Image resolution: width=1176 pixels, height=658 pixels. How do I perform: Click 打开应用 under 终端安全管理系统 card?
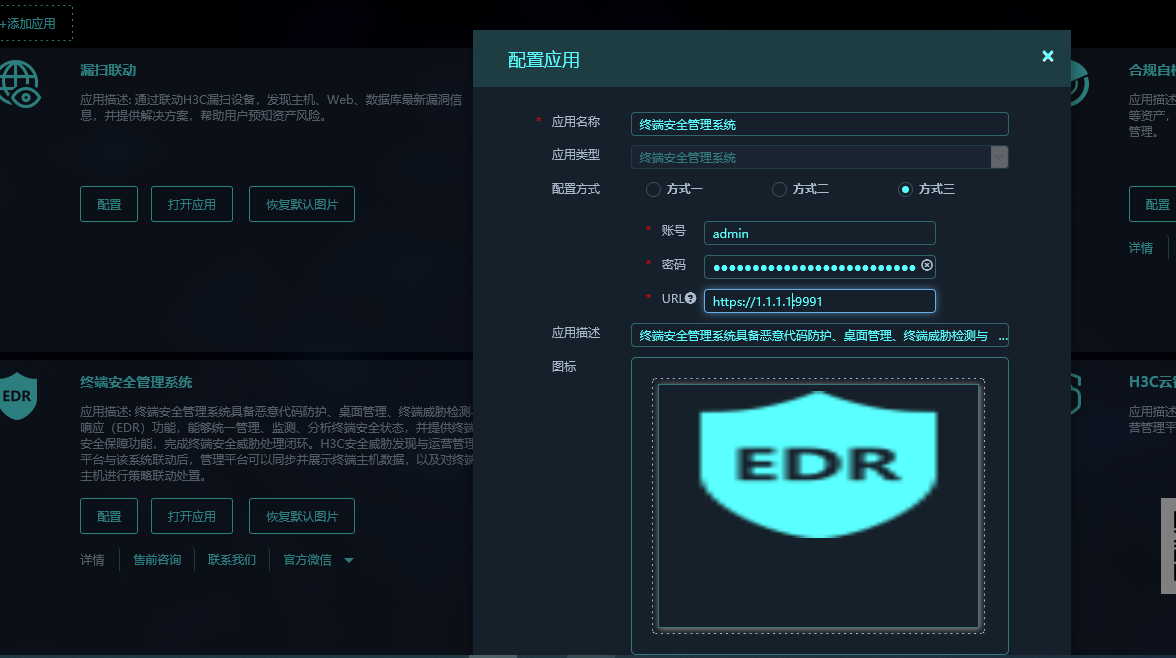click(x=192, y=516)
